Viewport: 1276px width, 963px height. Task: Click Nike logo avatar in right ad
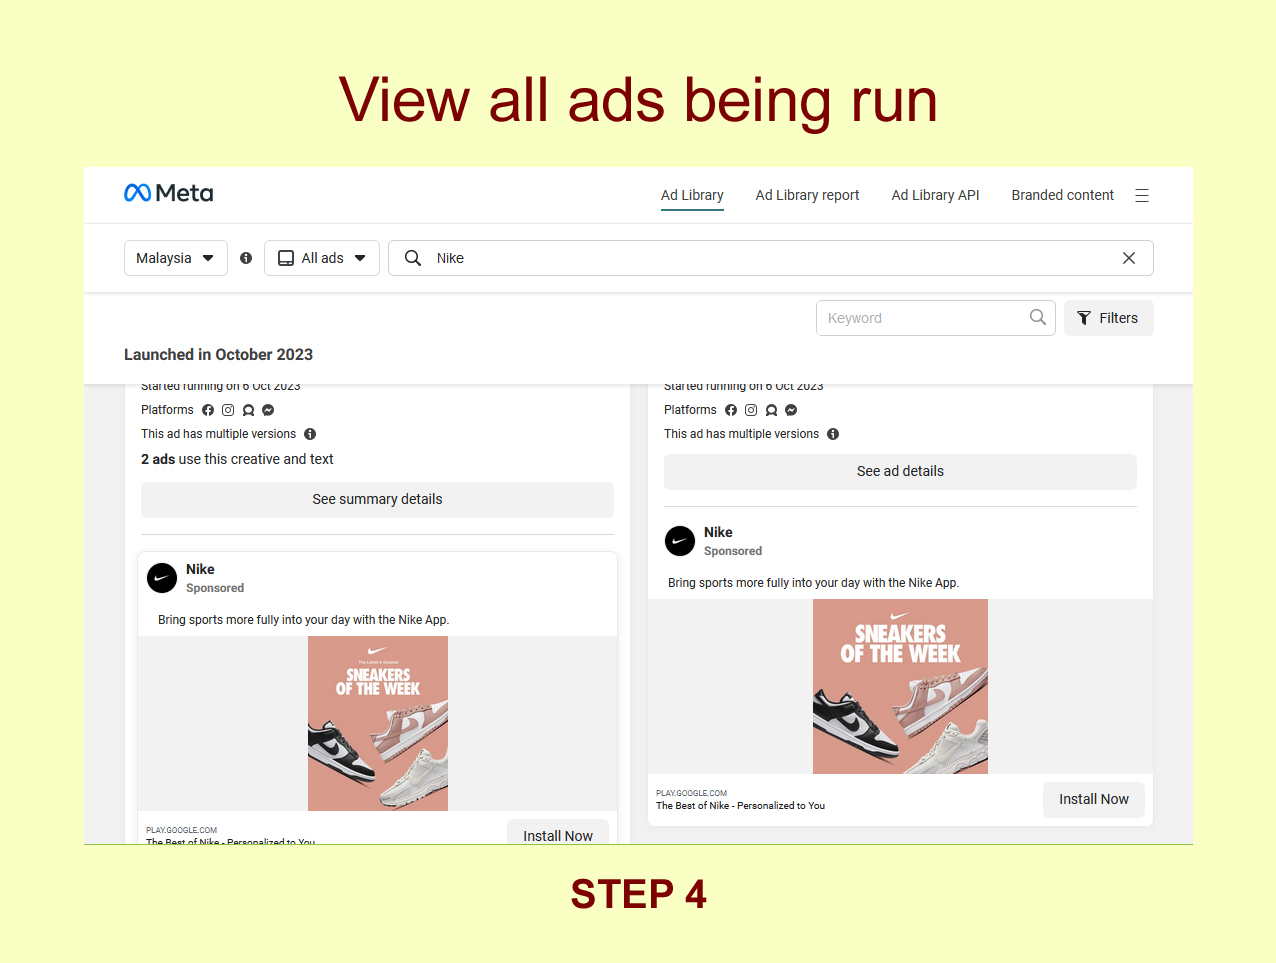tap(680, 541)
